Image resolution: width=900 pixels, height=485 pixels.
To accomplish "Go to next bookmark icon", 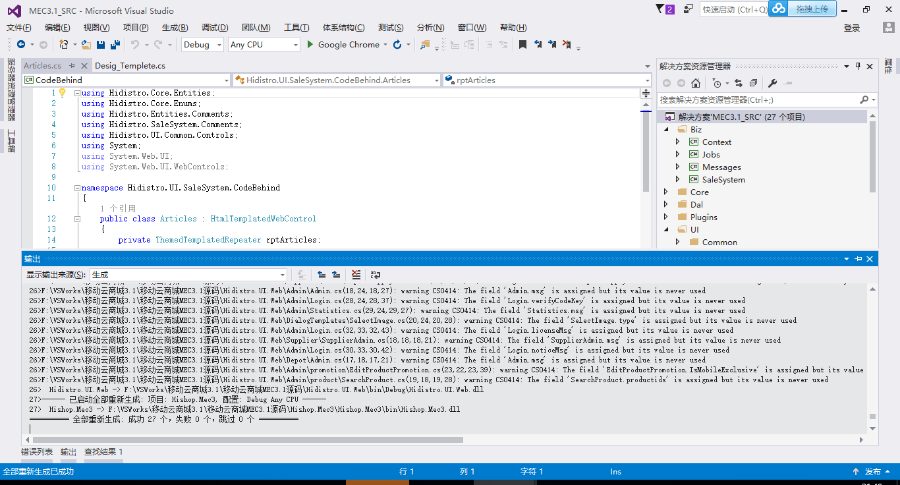I will pos(552,44).
